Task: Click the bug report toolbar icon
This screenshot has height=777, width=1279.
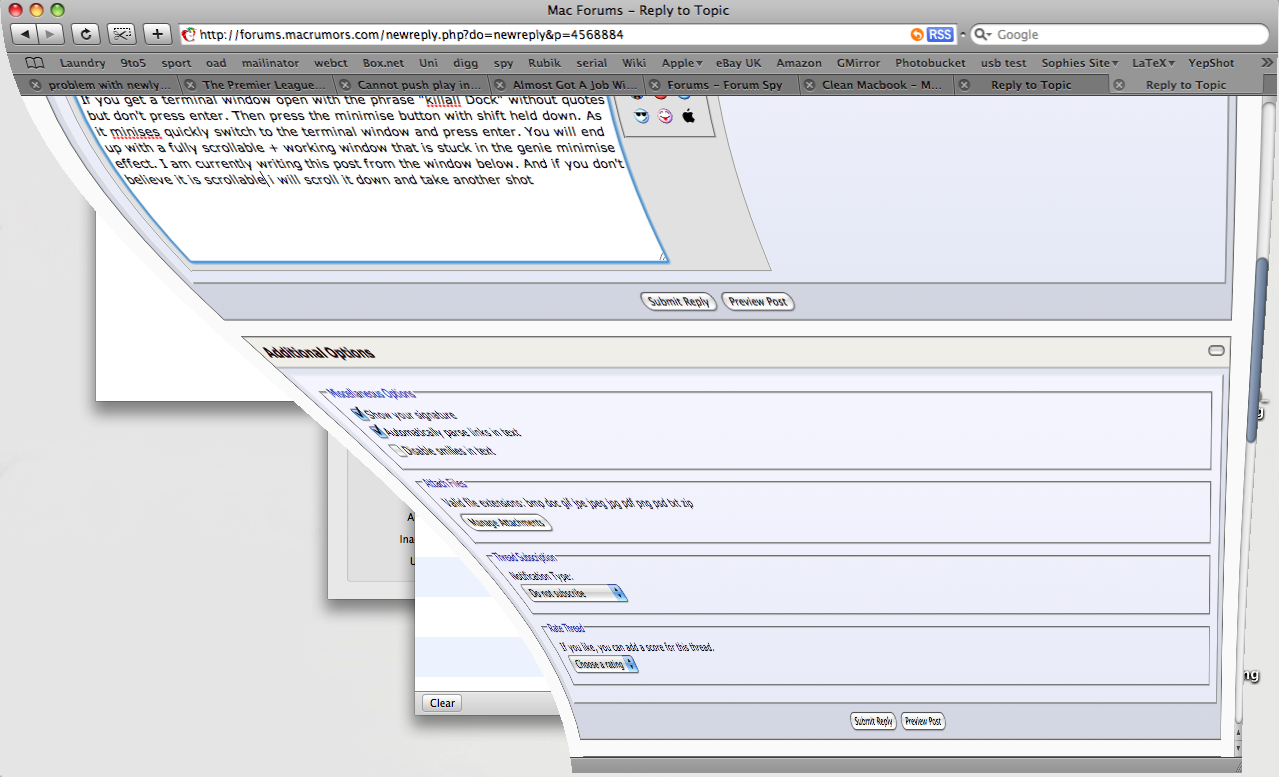Action: pyautogui.click(x=122, y=34)
